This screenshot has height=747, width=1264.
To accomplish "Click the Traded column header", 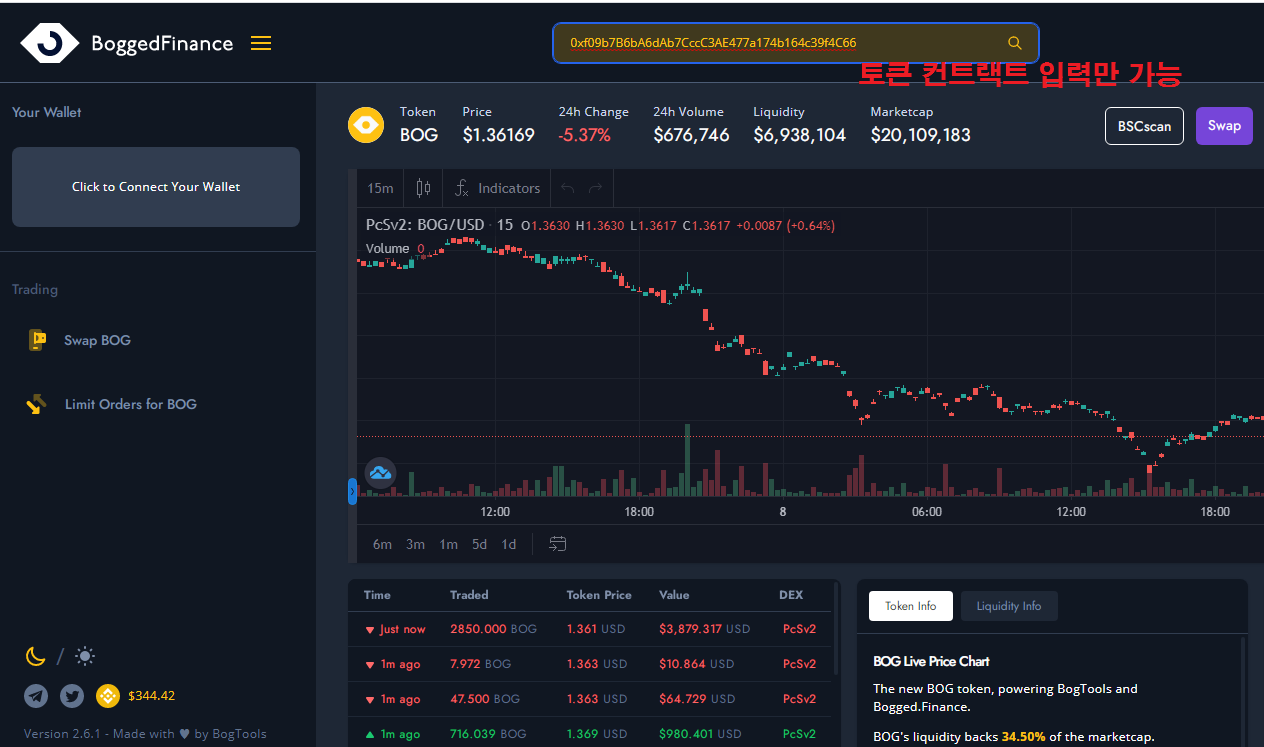I will (x=469, y=595).
